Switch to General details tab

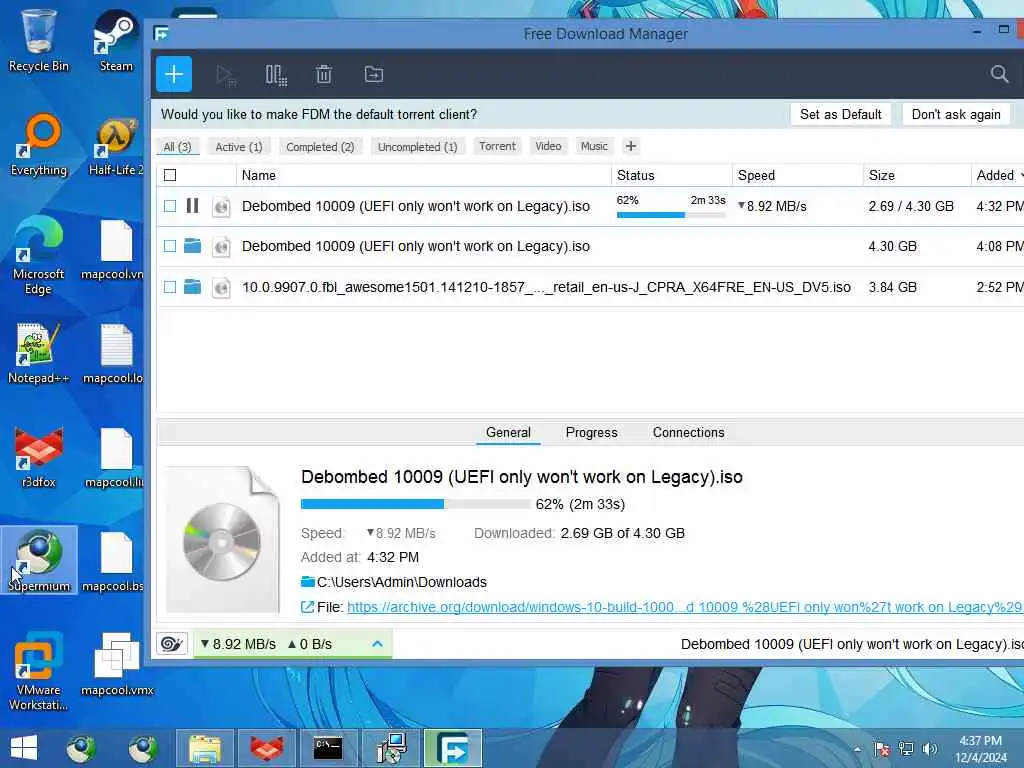[x=508, y=432]
